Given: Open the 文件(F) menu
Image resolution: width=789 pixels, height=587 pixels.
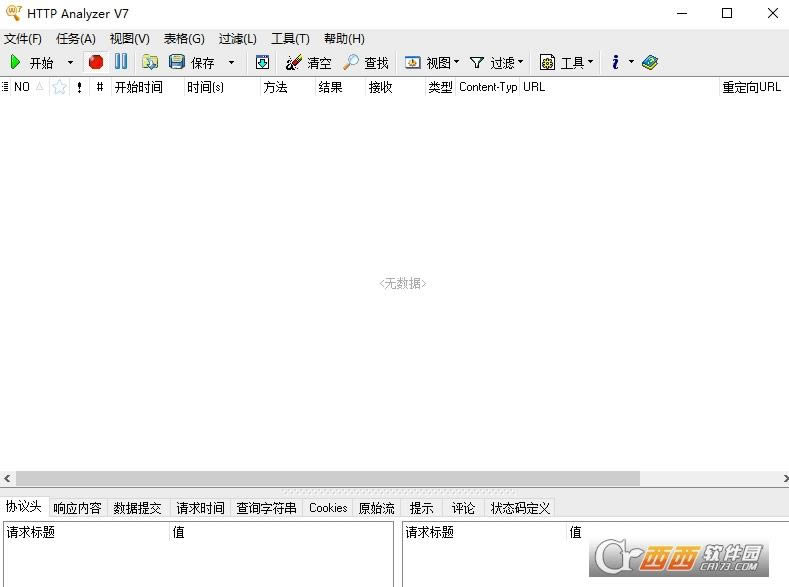Looking at the screenshot, I should pos(23,39).
